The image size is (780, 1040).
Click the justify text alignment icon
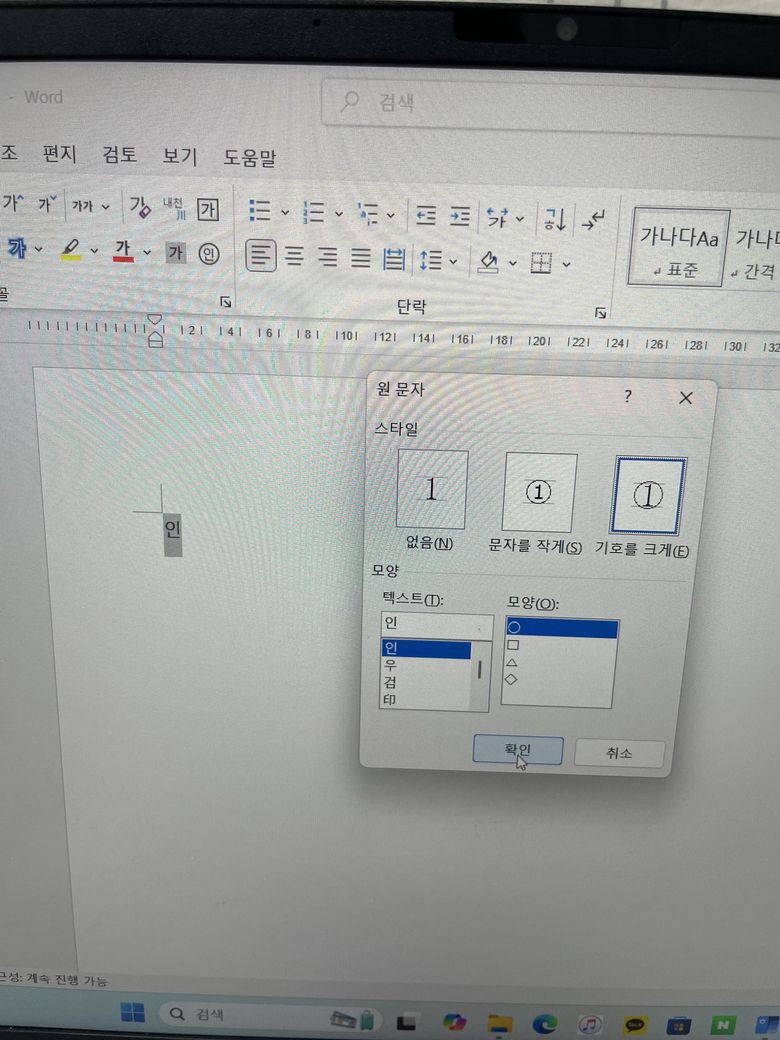coord(361,258)
